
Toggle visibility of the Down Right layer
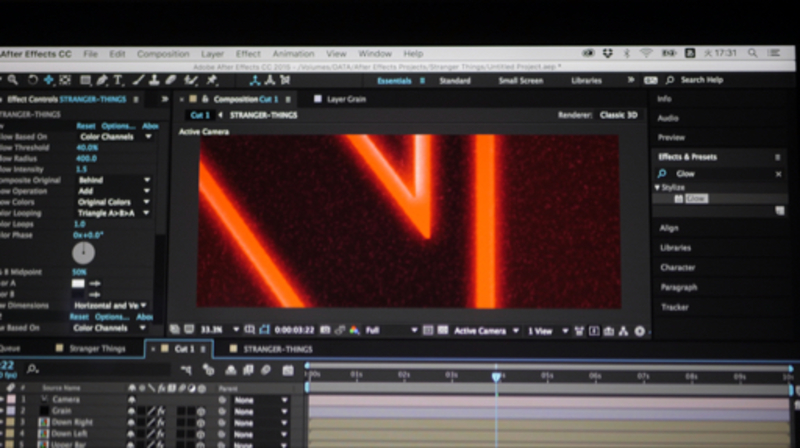pyautogui.click(x=132, y=422)
